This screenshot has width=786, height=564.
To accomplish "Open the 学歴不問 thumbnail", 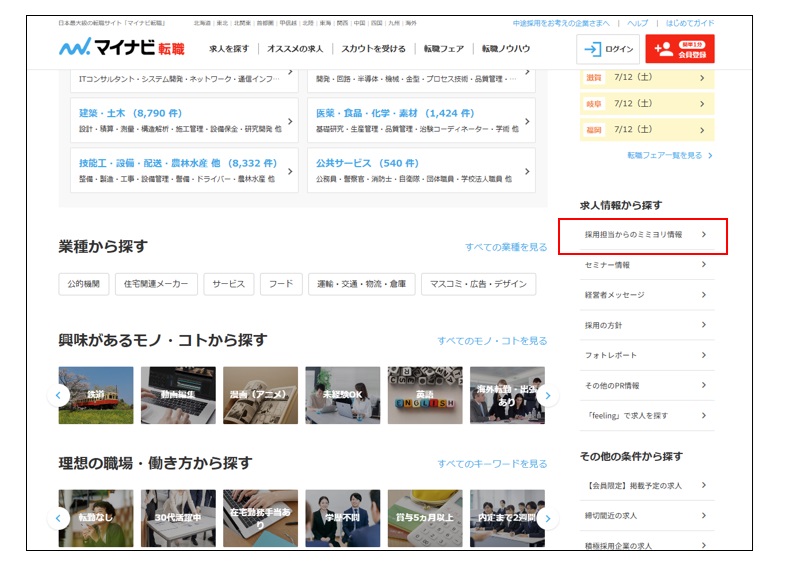I will [342, 518].
